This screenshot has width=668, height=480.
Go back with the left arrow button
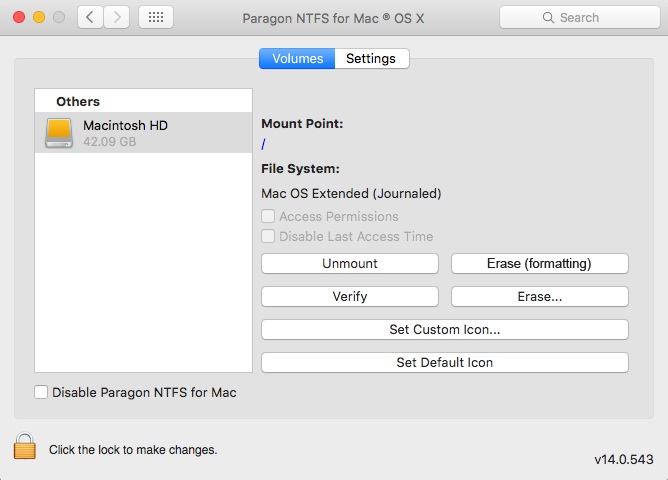pyautogui.click(x=90, y=18)
